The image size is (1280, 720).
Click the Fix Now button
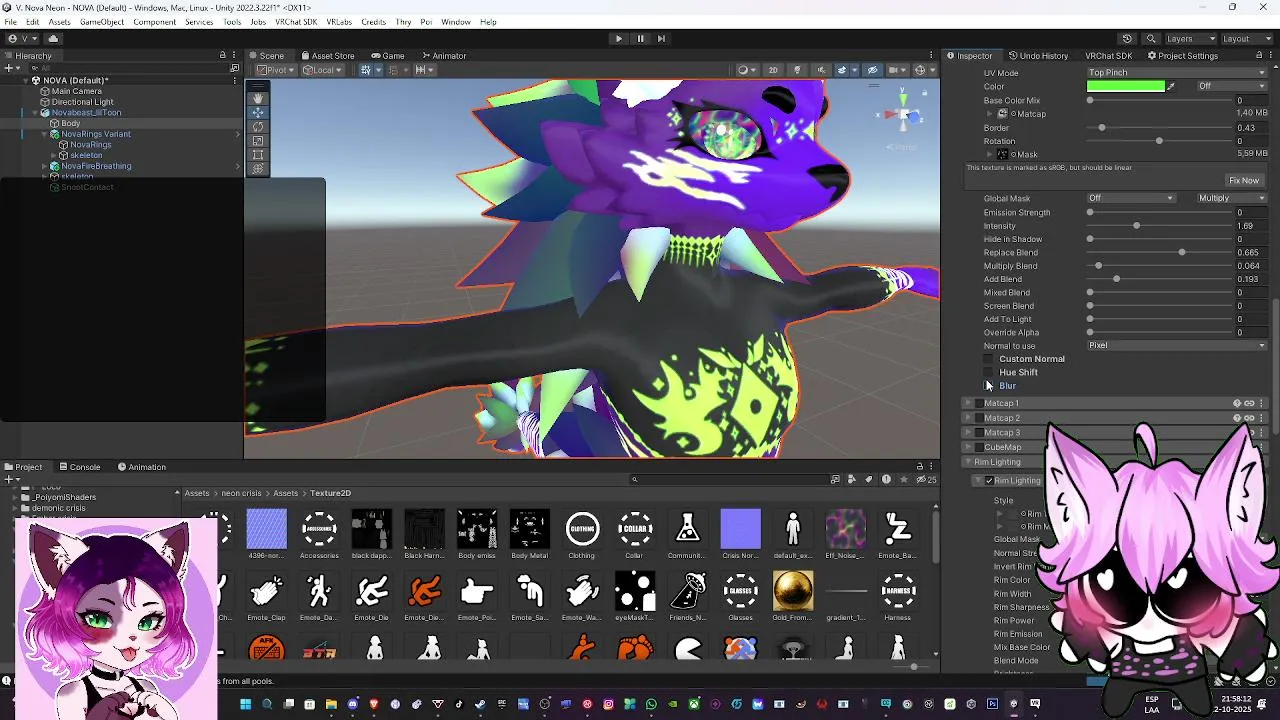coord(1244,181)
